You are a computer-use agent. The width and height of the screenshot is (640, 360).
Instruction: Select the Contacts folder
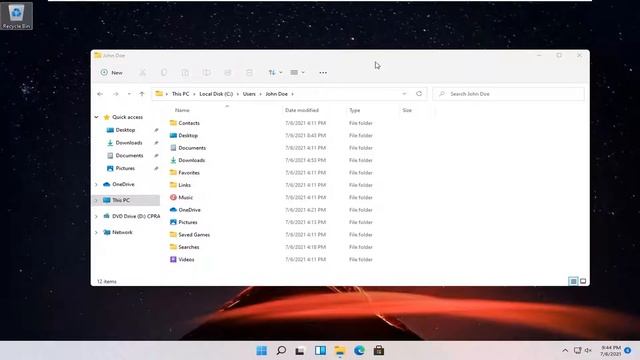(x=189, y=123)
